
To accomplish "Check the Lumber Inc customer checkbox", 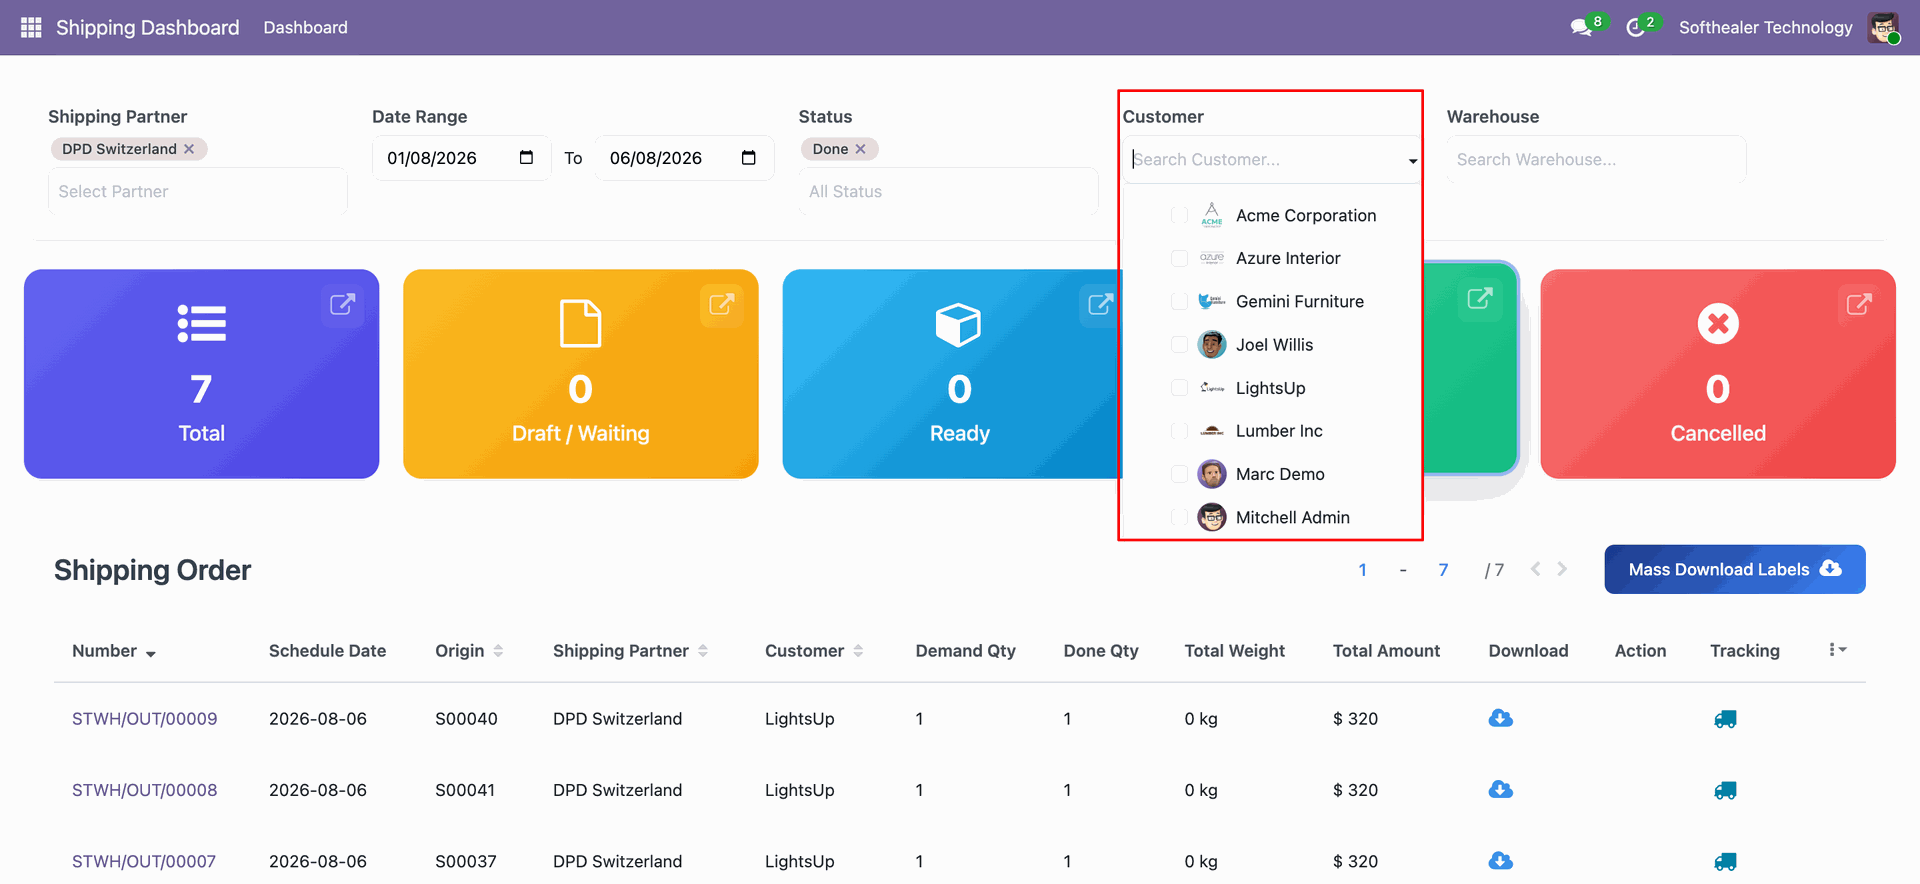I will pyautogui.click(x=1180, y=431).
